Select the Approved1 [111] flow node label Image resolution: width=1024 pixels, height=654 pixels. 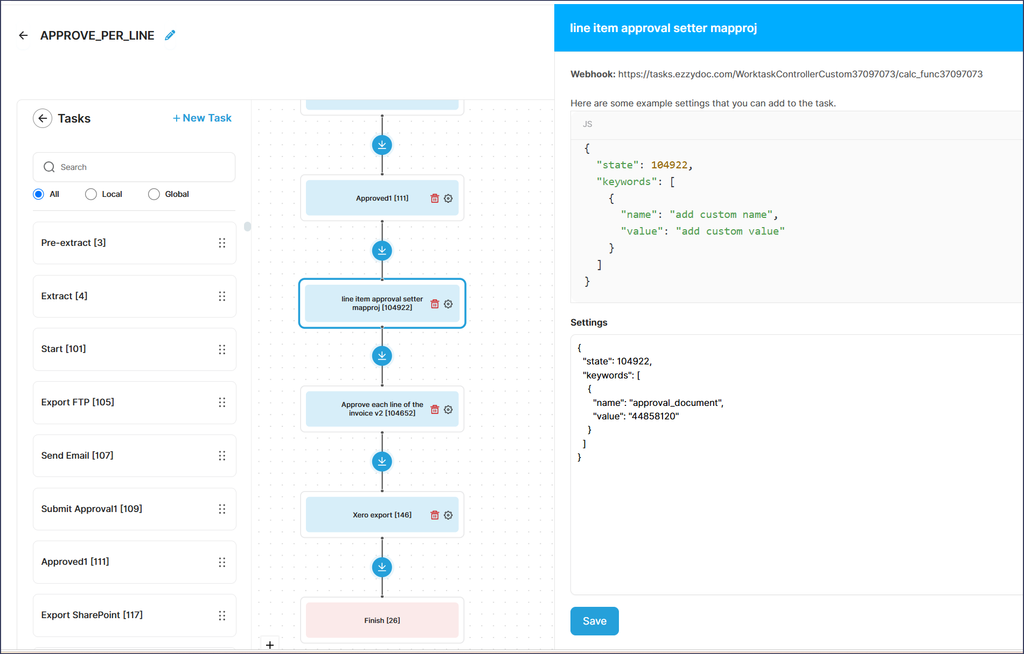(382, 199)
